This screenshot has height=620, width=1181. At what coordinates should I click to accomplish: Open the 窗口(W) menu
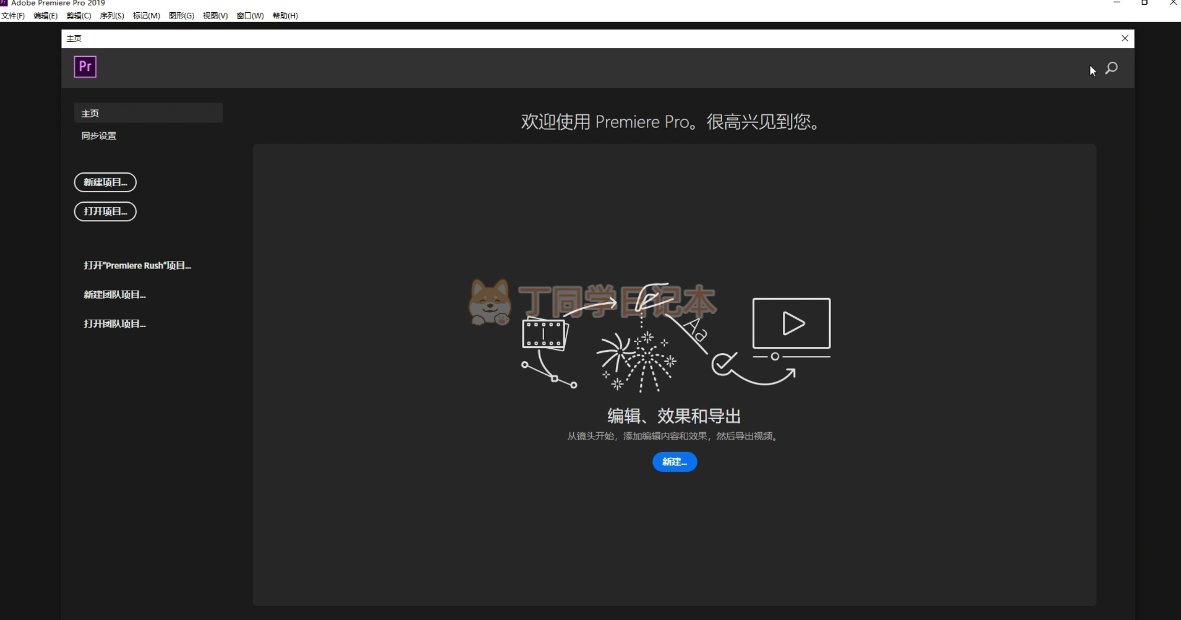coord(250,16)
